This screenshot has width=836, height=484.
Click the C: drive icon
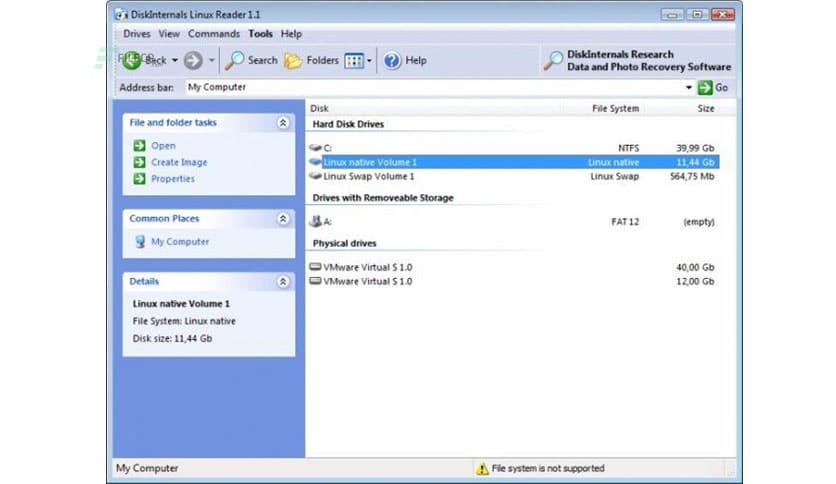pos(315,147)
